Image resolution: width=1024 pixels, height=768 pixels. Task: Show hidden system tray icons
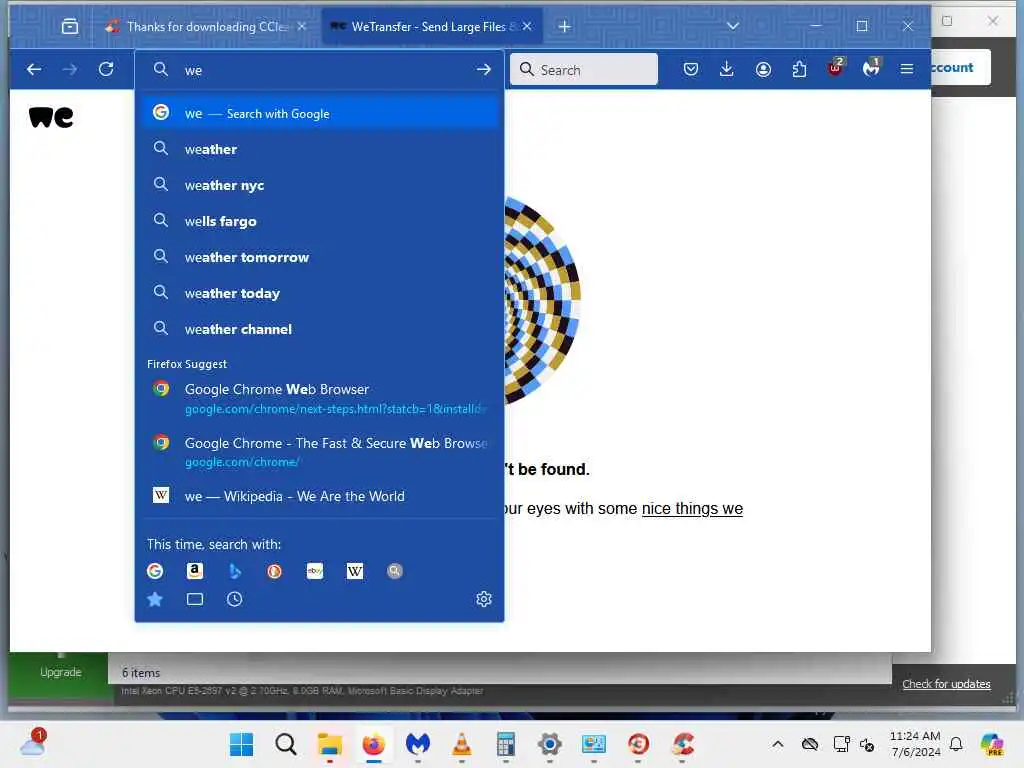point(777,744)
